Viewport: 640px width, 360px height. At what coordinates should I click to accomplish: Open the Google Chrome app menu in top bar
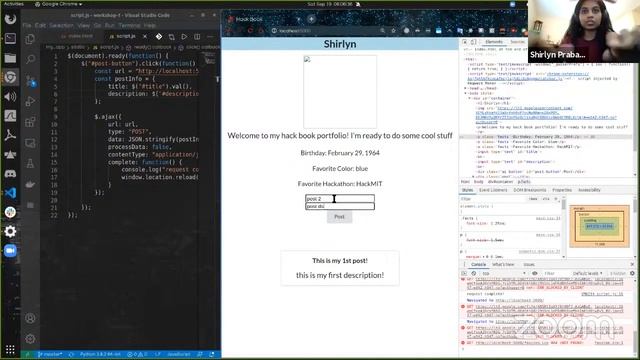58,4
